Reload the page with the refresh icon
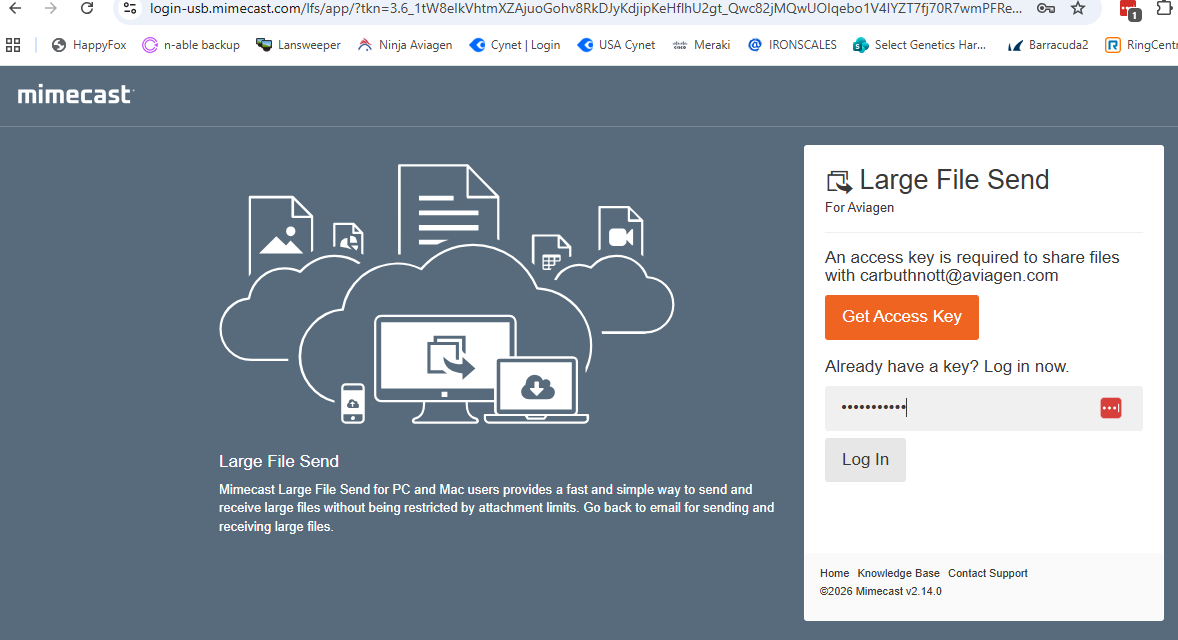This screenshot has height=640, width=1178. (87, 9)
